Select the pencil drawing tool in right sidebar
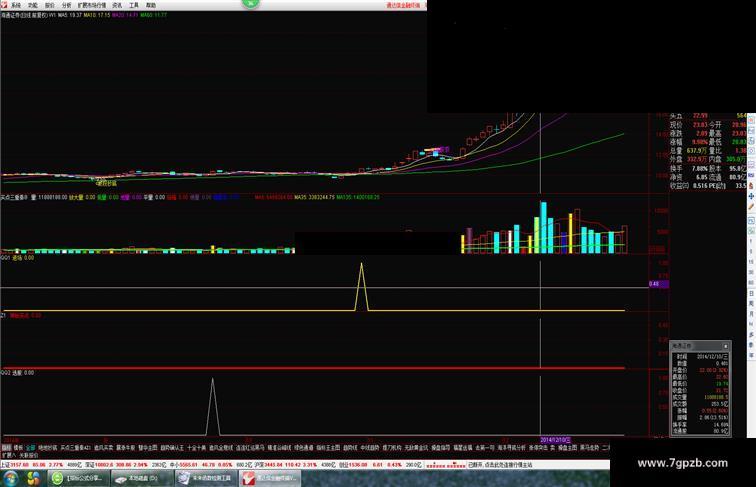 pyautogui.click(x=751, y=207)
